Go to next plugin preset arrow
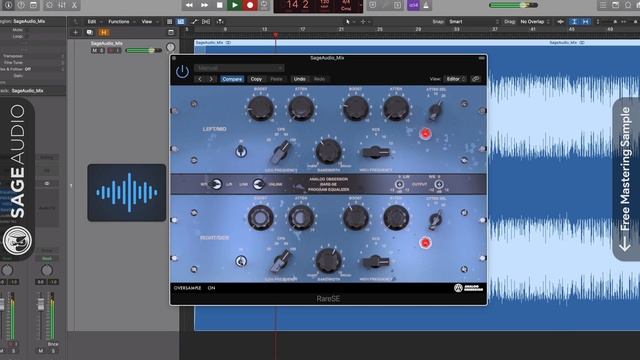Screen dimensions: 640x360 (x=211, y=79)
